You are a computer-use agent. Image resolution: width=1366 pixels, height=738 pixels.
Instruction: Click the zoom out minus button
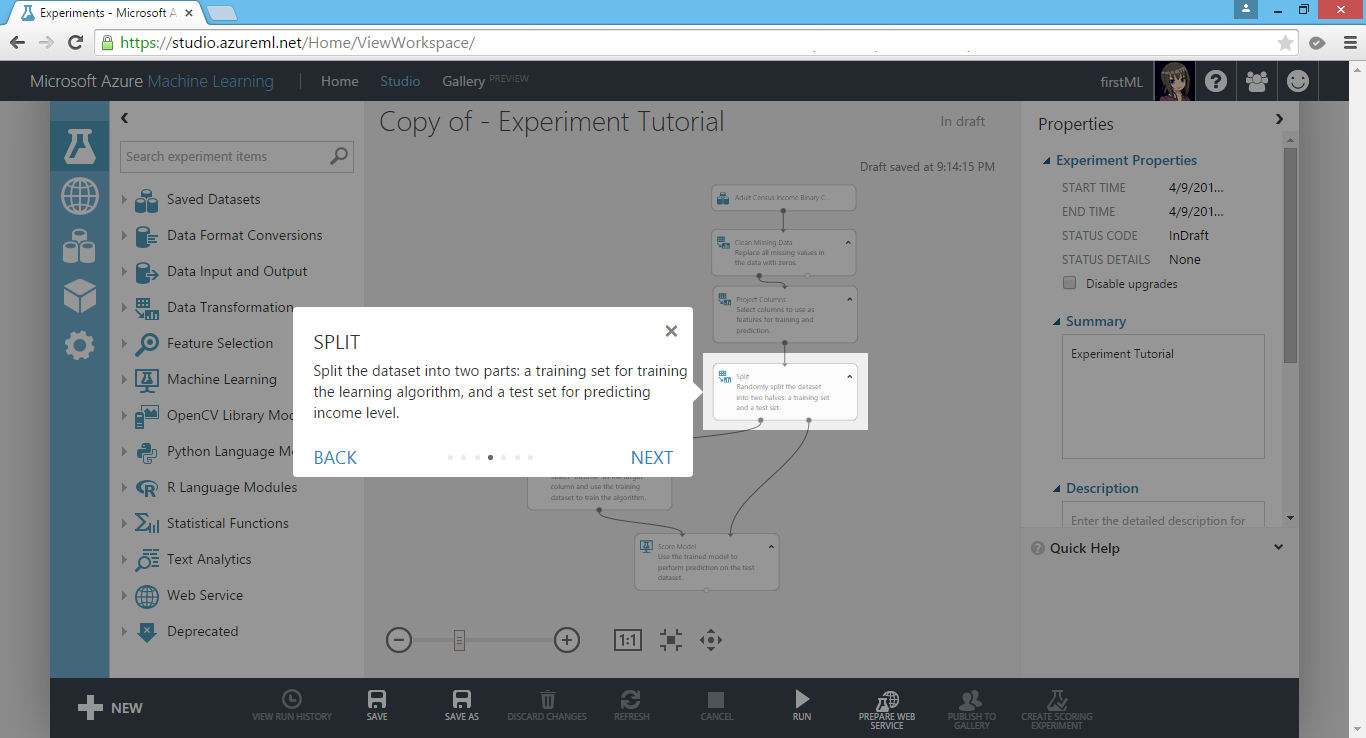point(398,640)
